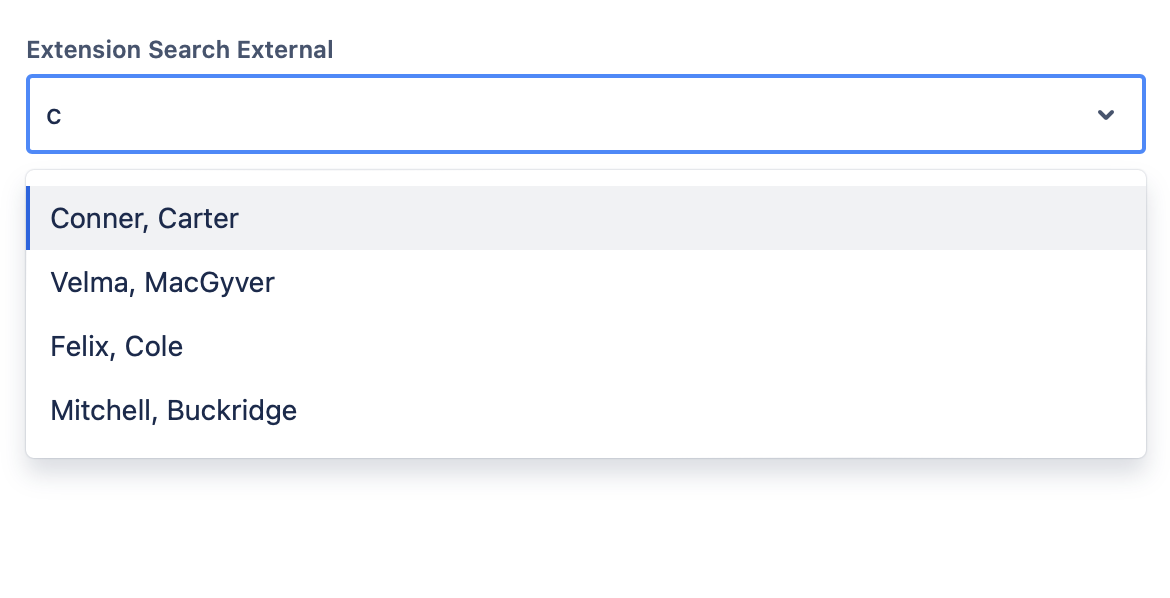
Task: Pick "Felix, Cole" in the dropdown
Action: click(116, 346)
